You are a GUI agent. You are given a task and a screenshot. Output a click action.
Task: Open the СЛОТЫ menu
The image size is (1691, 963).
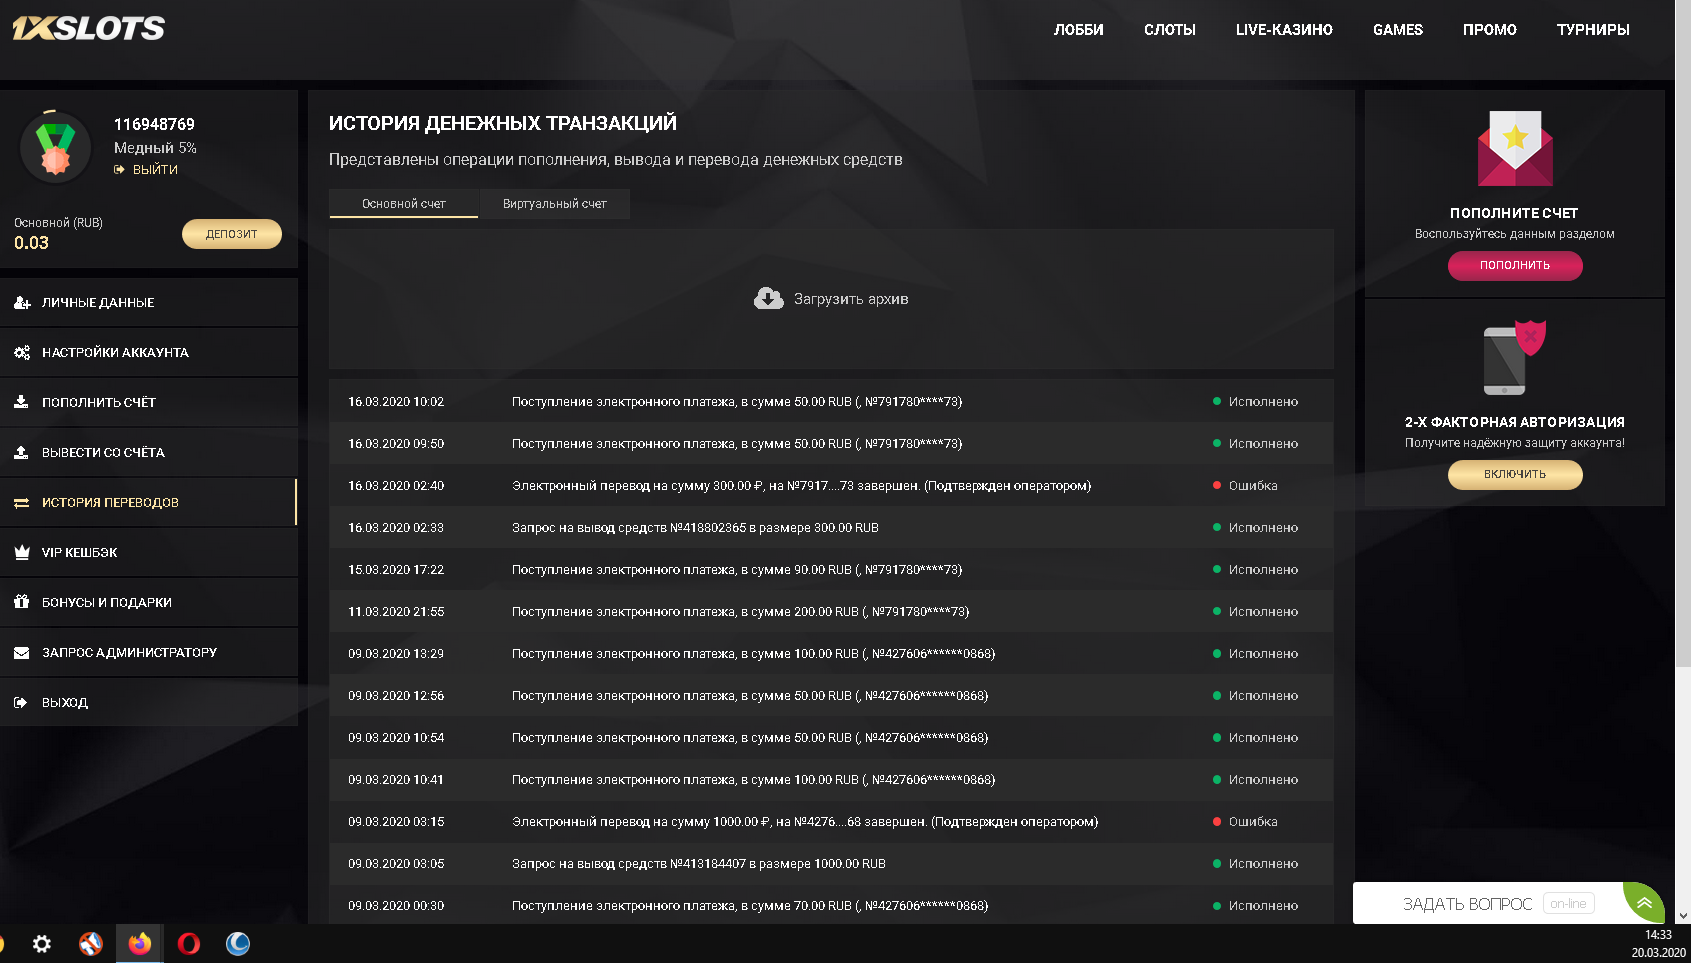[1169, 30]
